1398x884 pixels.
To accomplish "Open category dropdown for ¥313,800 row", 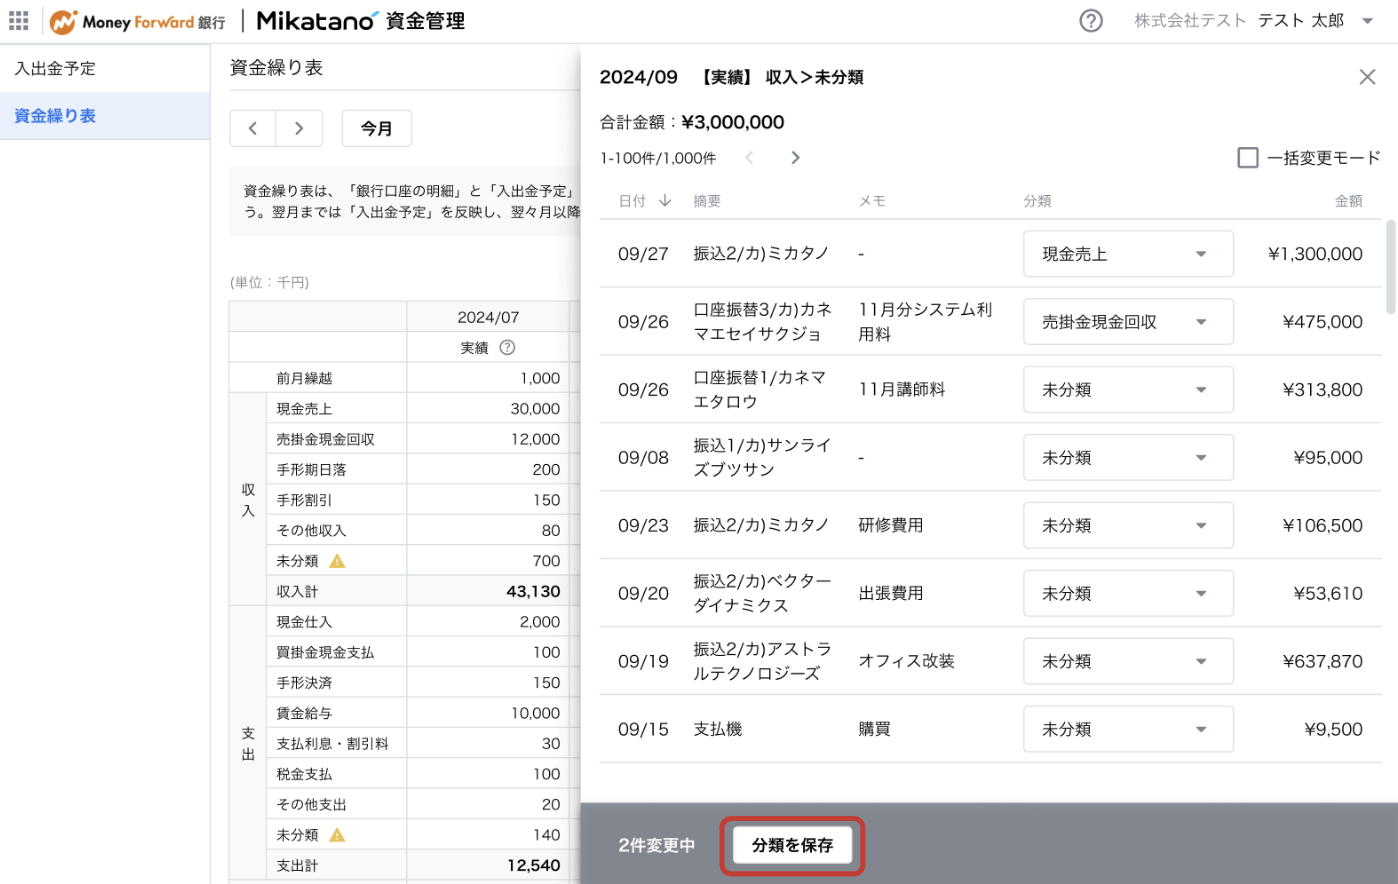I will (x=1128, y=390).
